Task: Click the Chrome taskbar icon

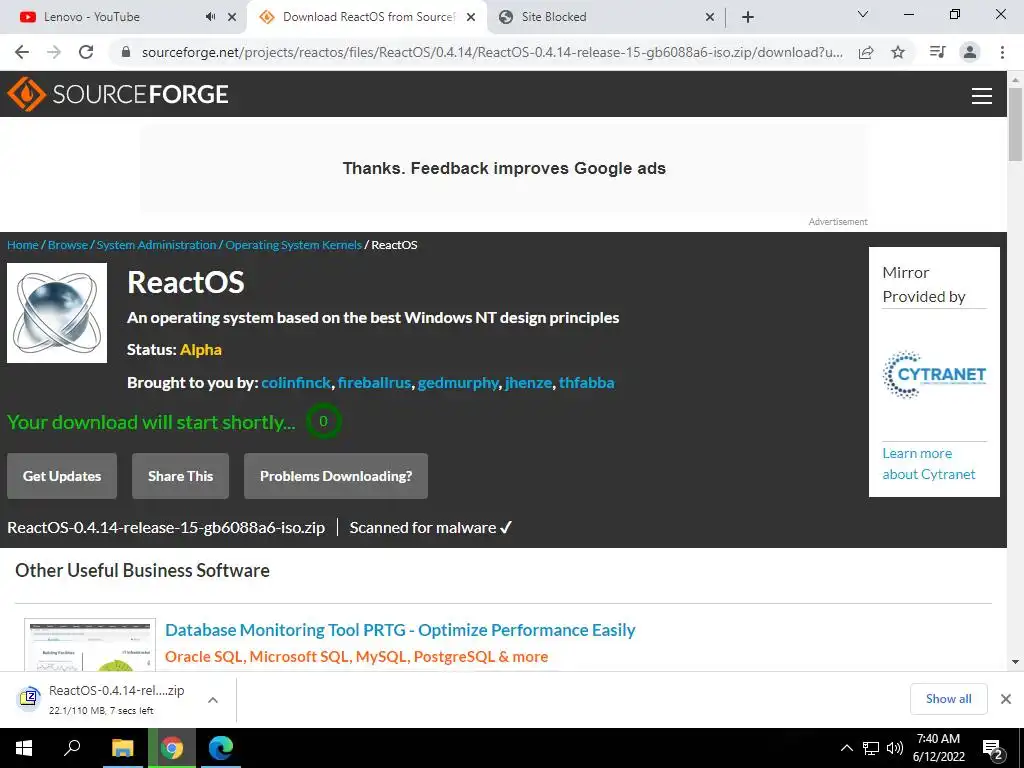Action: point(172,748)
